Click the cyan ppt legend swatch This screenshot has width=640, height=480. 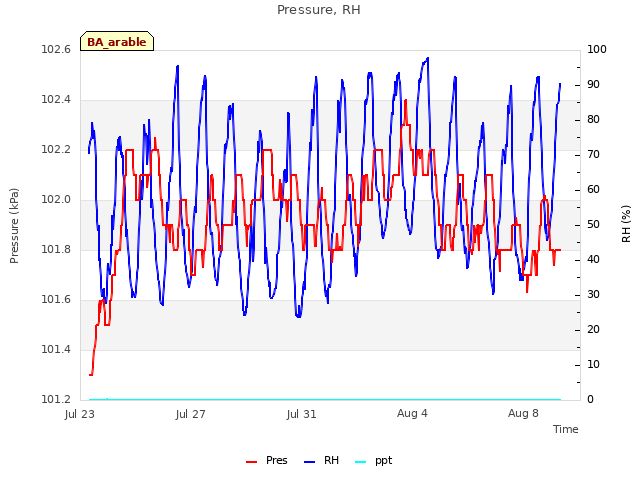click(361, 462)
